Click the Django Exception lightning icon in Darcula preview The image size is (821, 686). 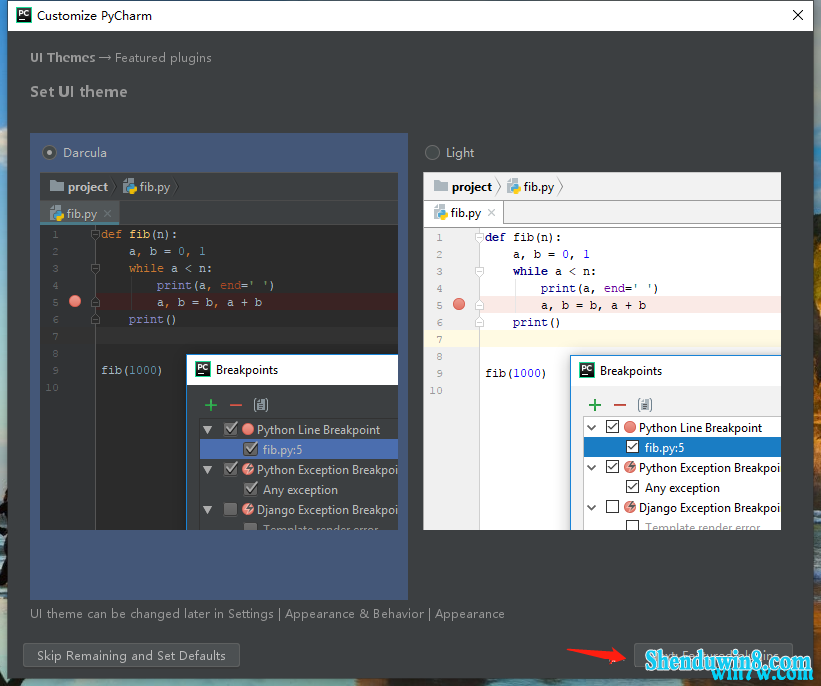click(248, 509)
